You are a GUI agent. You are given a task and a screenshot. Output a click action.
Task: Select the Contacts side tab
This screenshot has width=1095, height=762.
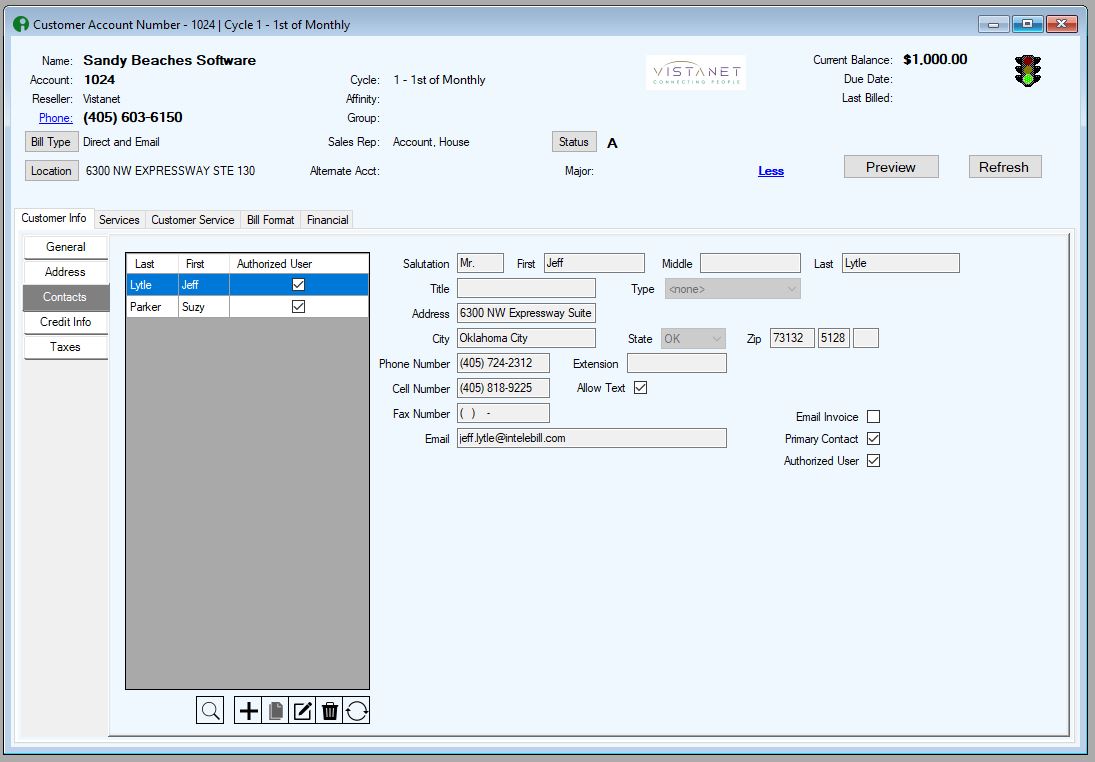(x=66, y=297)
